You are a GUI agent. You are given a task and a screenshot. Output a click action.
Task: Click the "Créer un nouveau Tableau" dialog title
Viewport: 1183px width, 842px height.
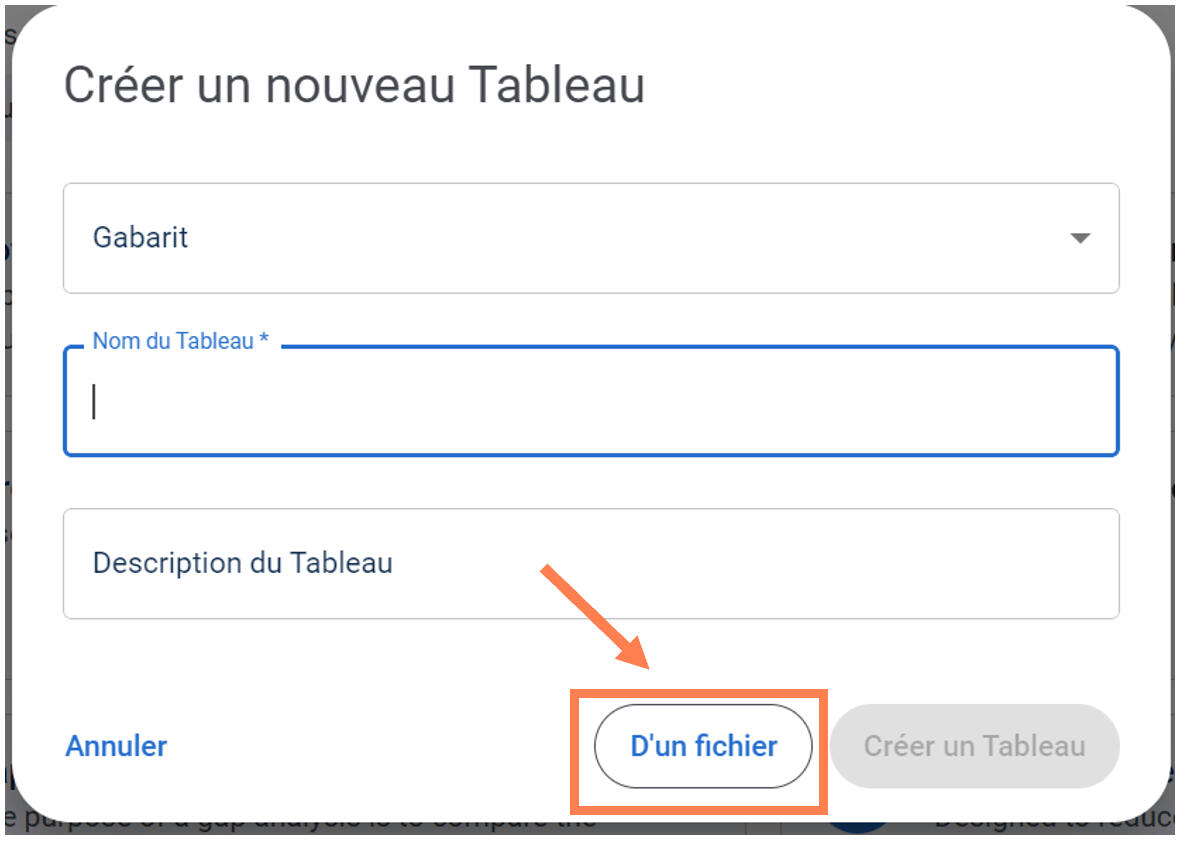pyautogui.click(x=354, y=85)
